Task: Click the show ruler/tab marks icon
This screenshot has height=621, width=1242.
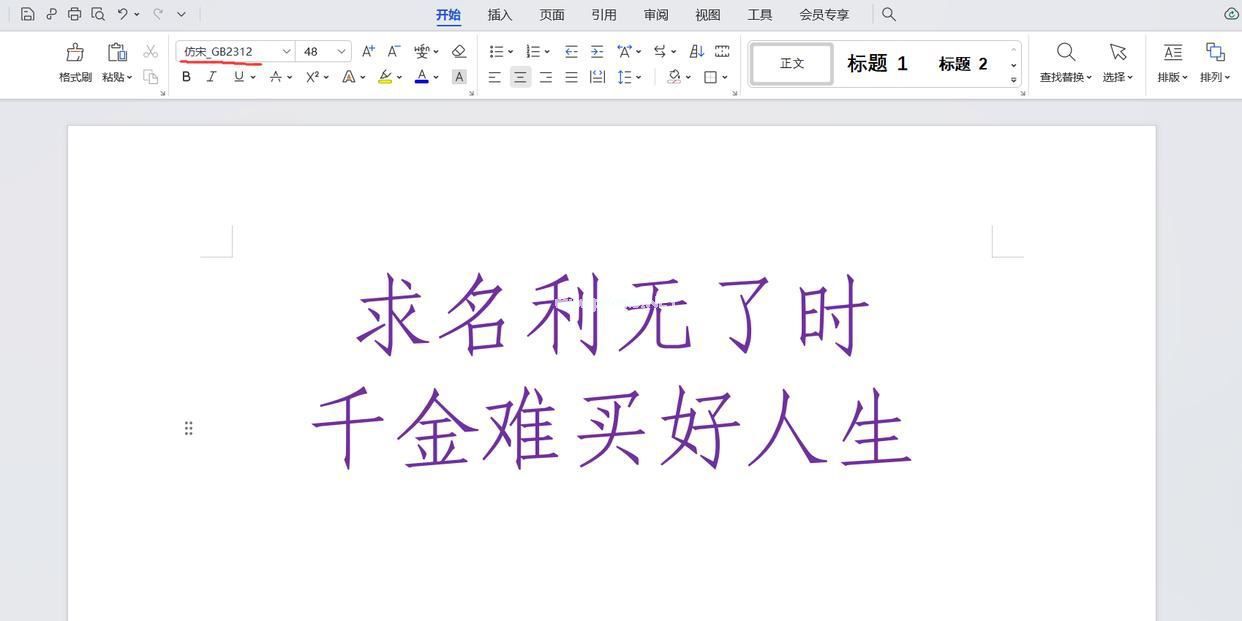Action: [x=722, y=51]
